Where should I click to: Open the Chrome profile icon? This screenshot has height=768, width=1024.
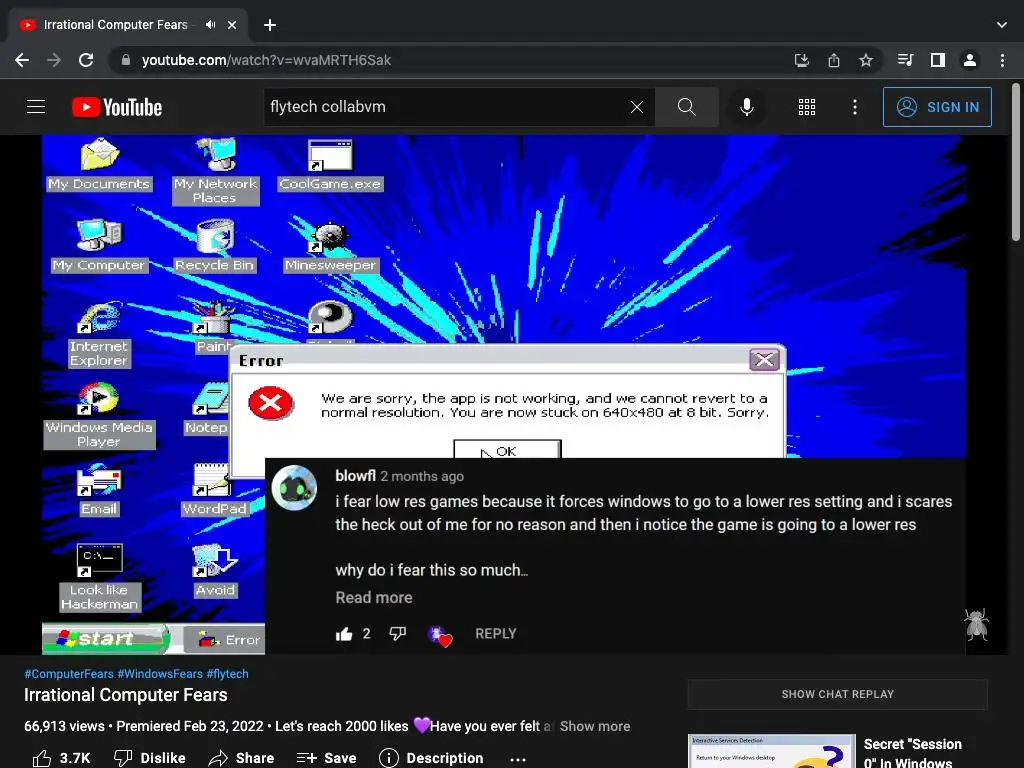click(x=970, y=60)
